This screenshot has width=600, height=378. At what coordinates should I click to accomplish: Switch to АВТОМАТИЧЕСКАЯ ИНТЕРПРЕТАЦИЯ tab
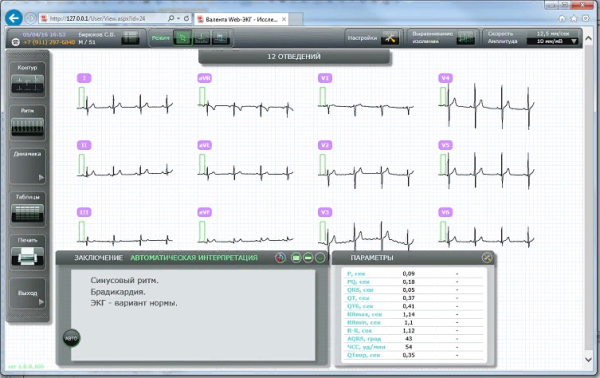194,258
